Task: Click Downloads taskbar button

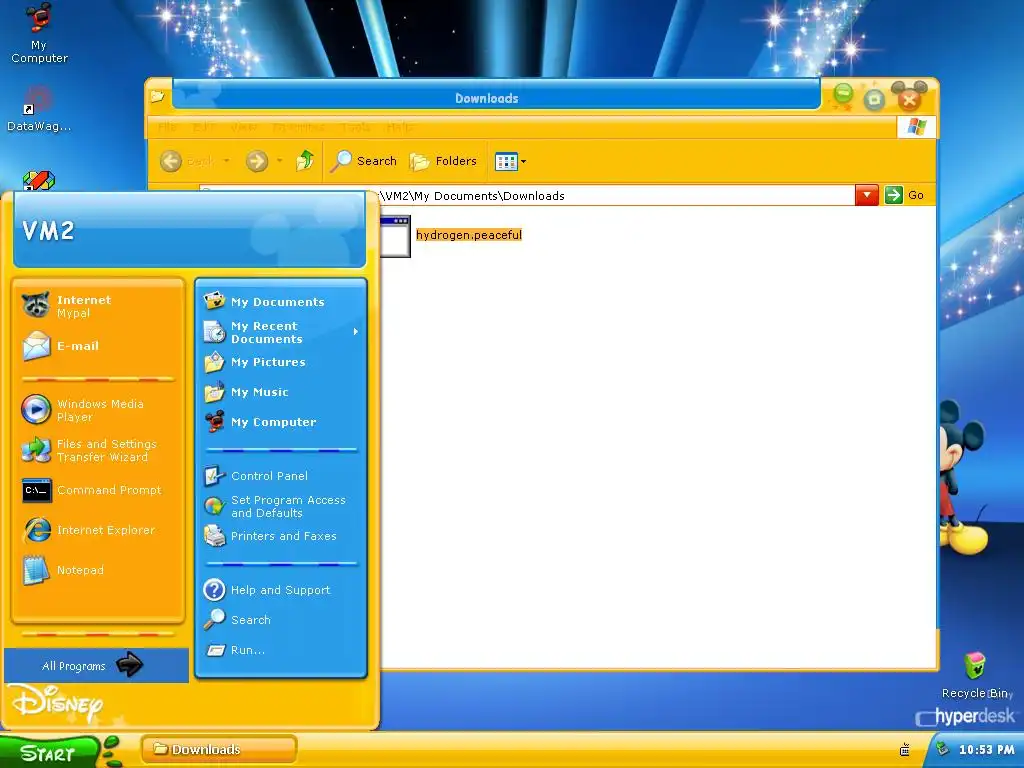Action: [x=219, y=749]
